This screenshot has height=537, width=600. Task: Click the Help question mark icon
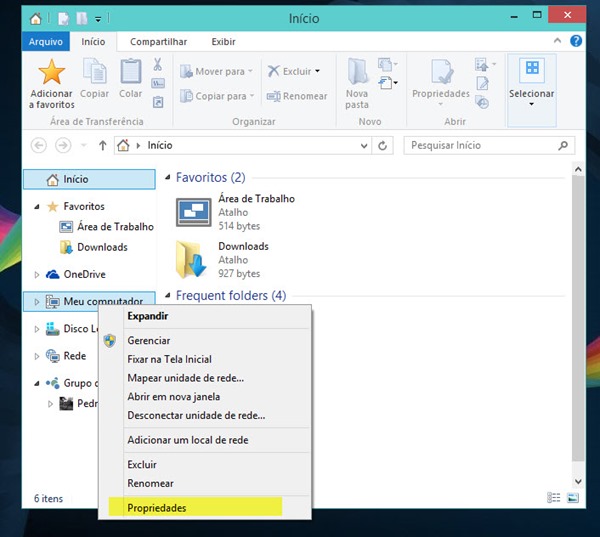pyautogui.click(x=576, y=41)
